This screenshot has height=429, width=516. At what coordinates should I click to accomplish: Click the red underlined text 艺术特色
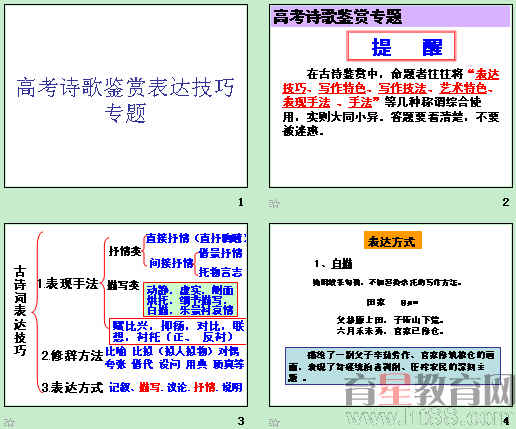pyautogui.click(x=463, y=88)
